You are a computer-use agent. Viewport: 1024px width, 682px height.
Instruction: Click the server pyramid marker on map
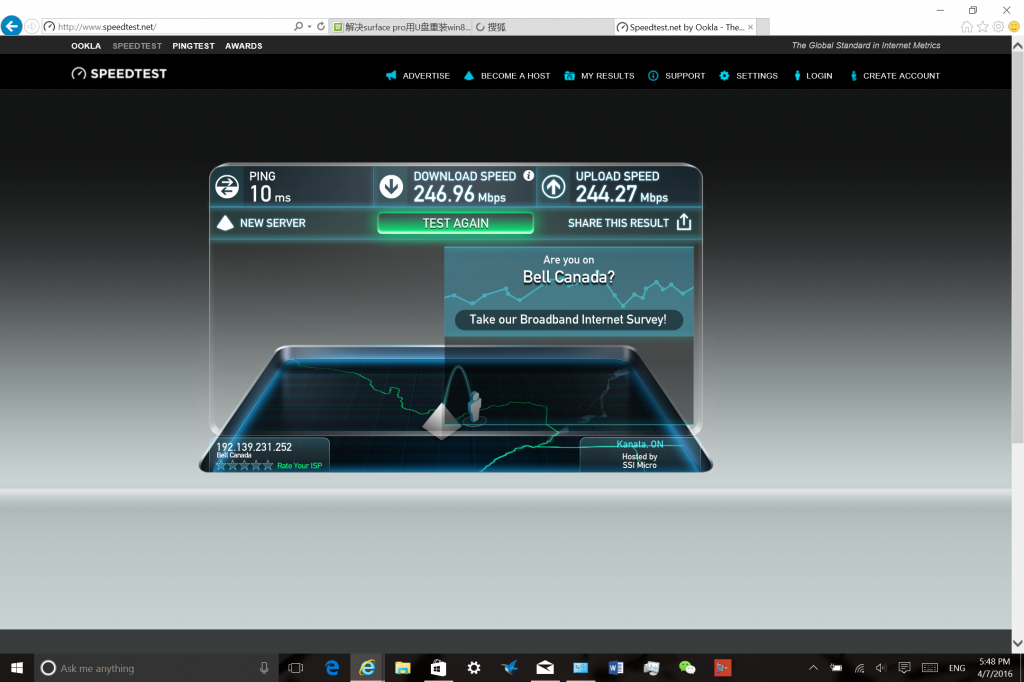(x=441, y=421)
